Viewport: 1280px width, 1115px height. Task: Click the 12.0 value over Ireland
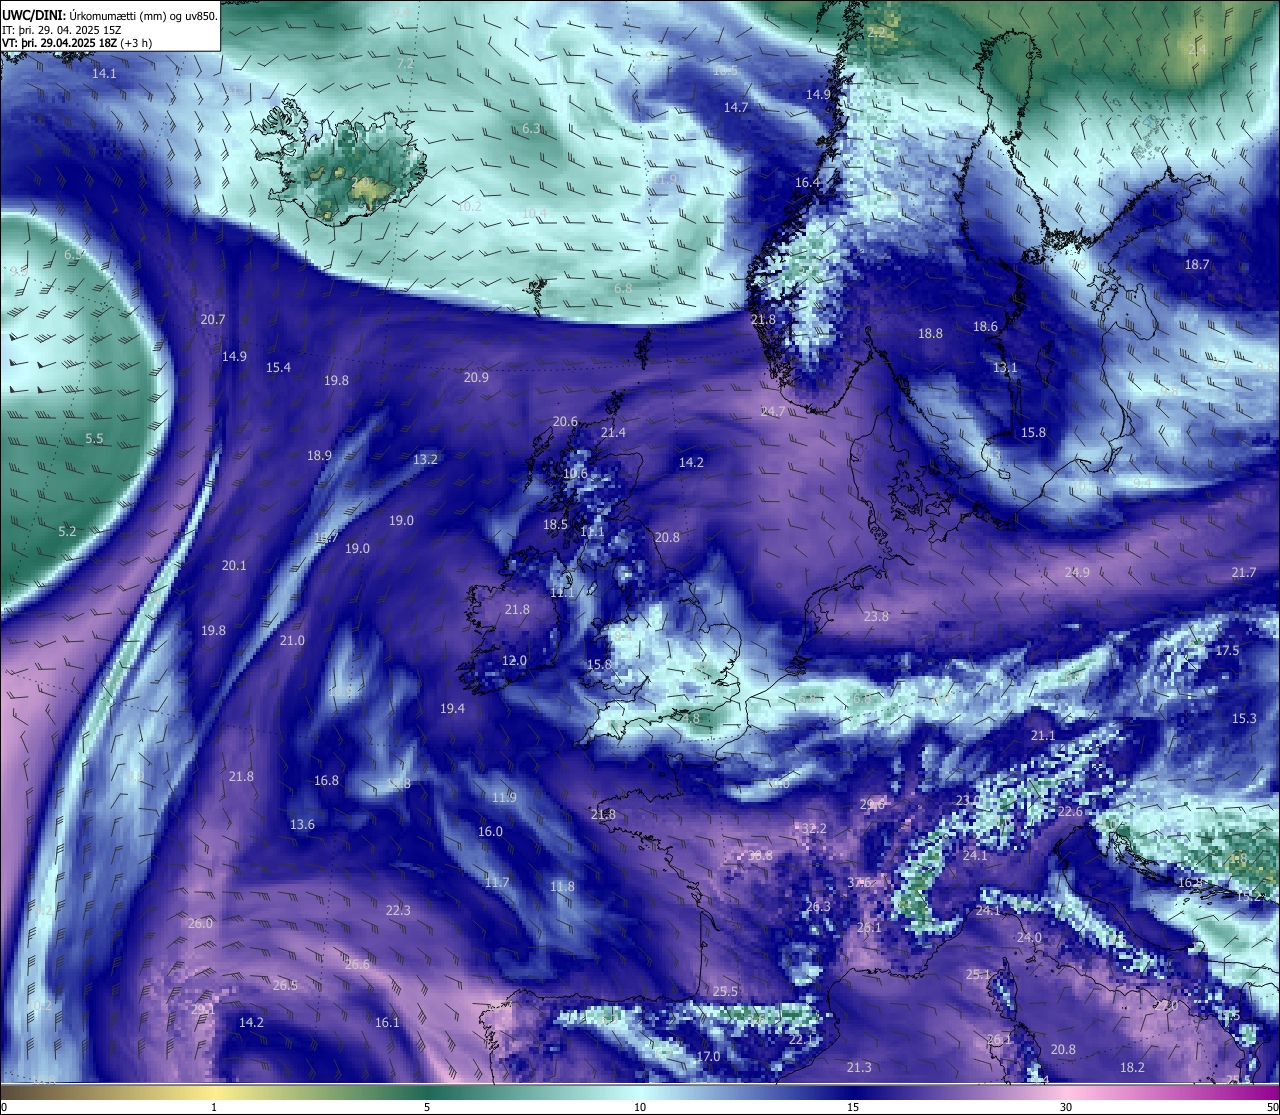click(514, 661)
